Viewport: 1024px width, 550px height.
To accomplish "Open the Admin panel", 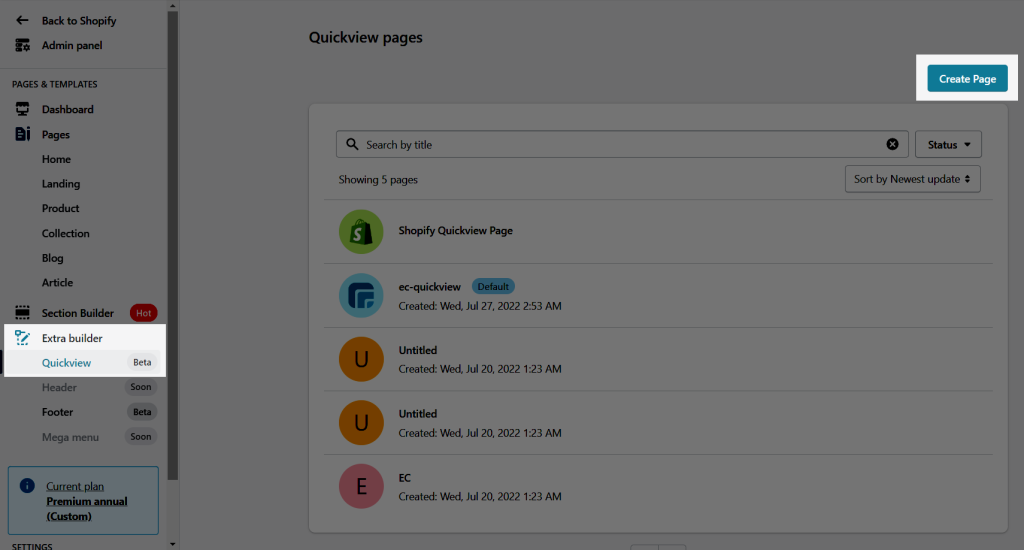I will 72,45.
